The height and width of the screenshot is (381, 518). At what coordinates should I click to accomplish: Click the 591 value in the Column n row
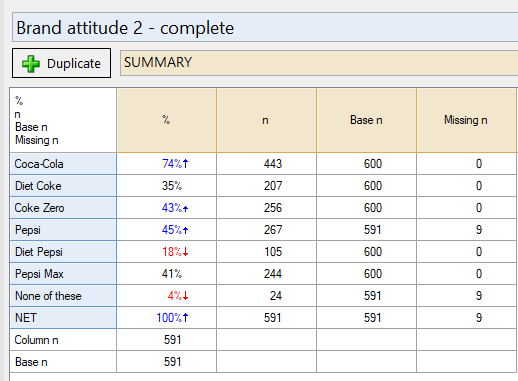pyautogui.click(x=166, y=340)
